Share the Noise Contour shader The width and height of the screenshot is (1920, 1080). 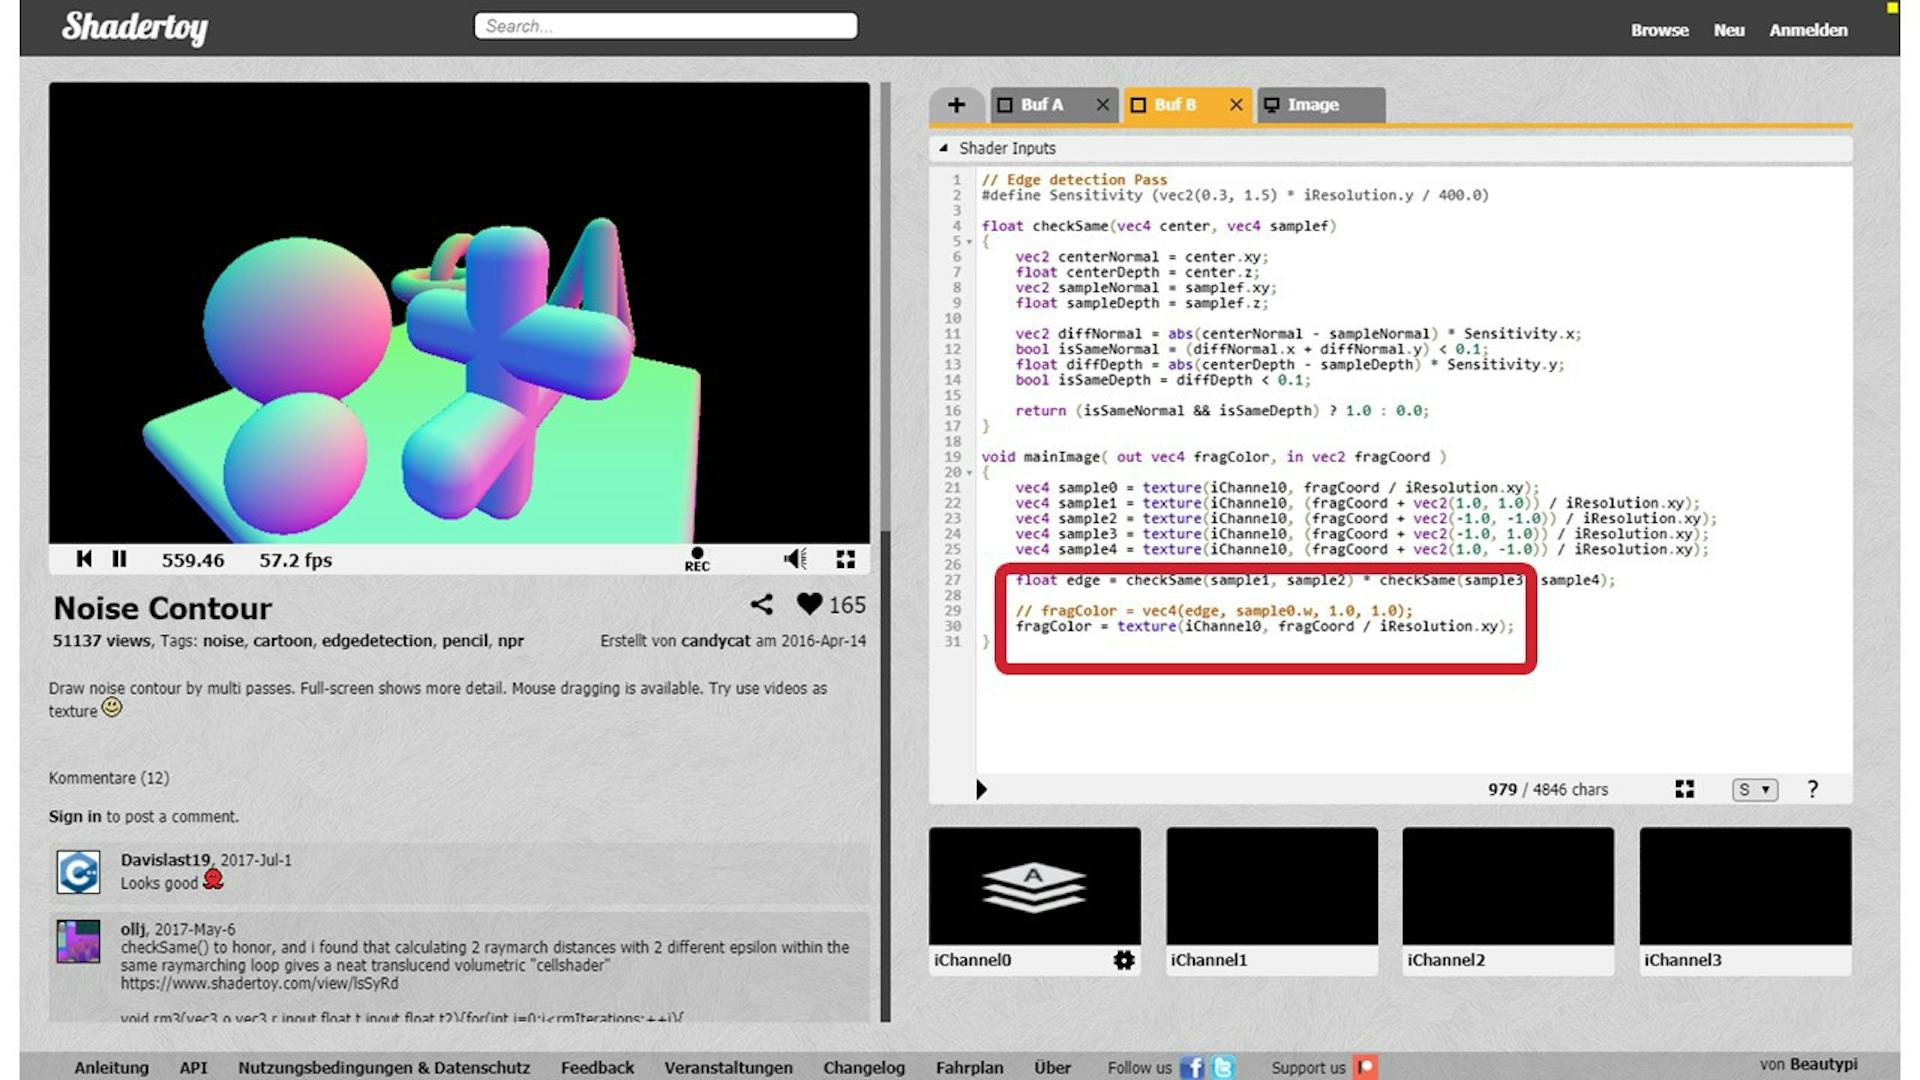(762, 605)
